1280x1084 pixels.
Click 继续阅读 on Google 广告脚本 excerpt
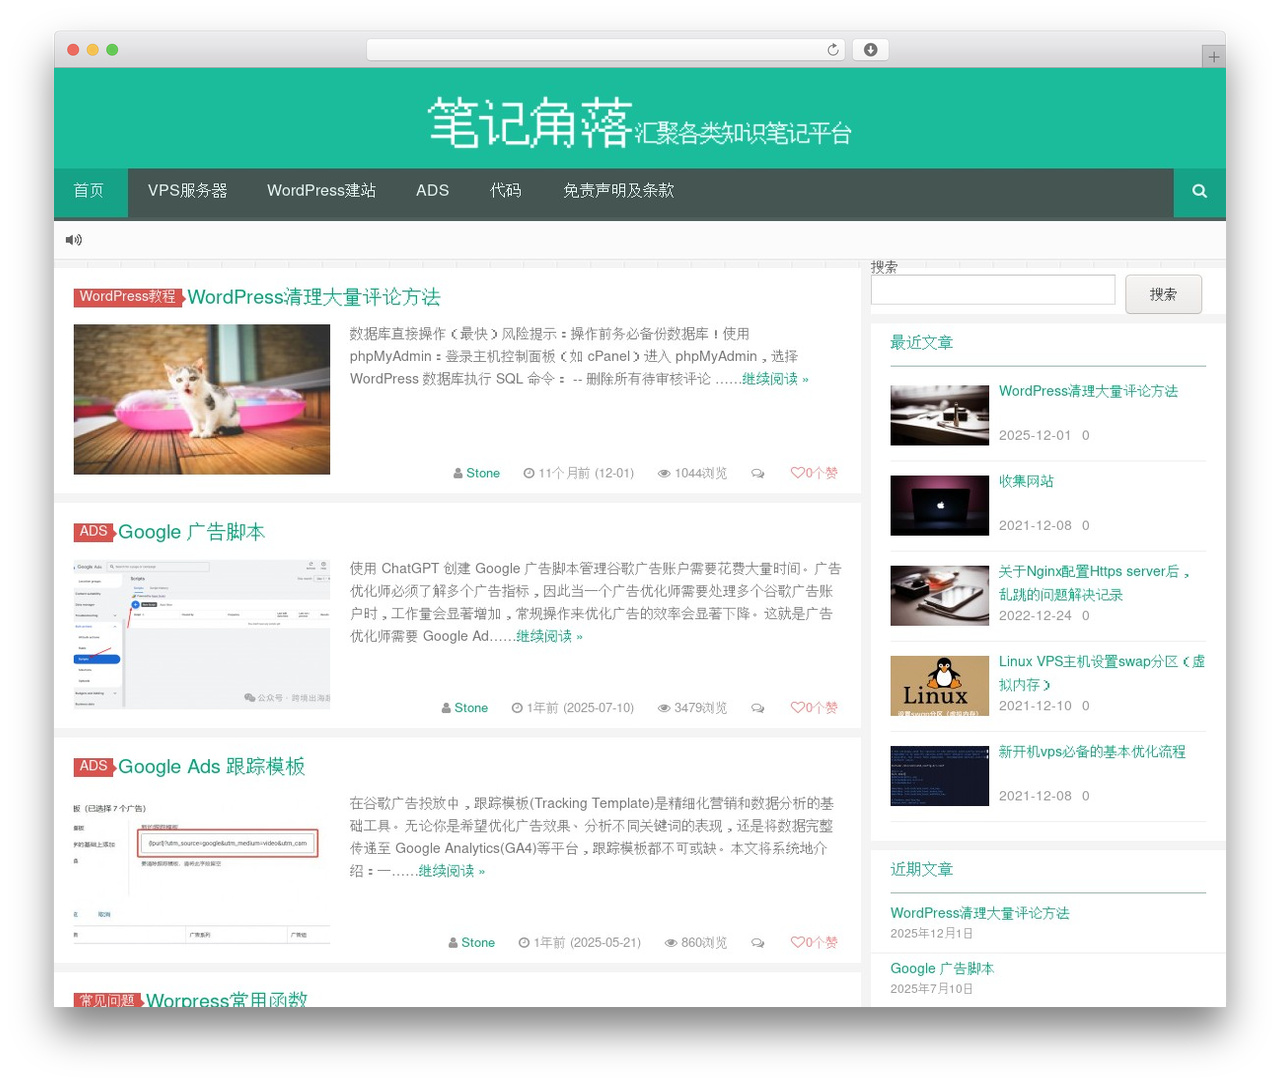click(549, 636)
